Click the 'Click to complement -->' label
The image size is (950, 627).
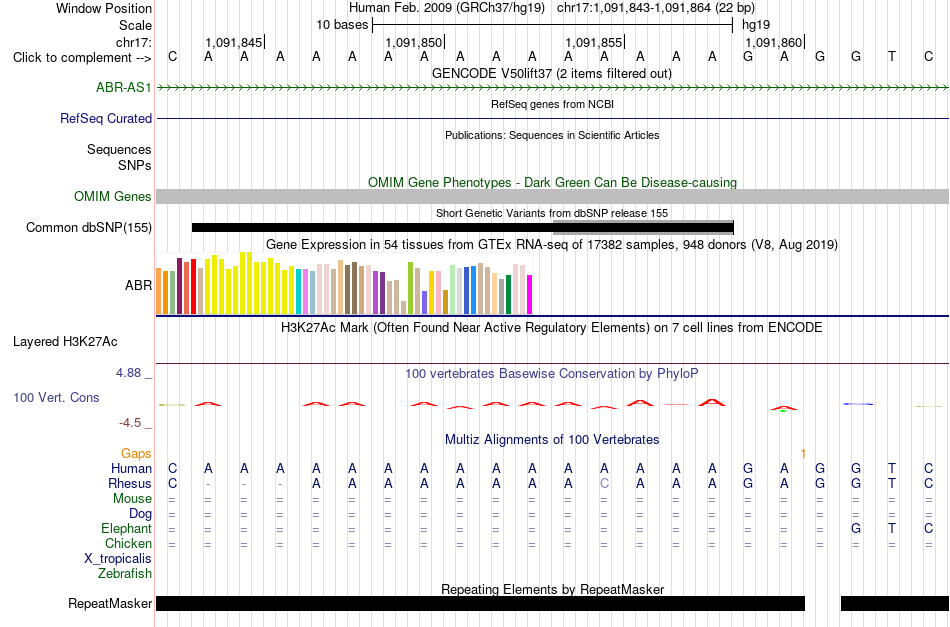click(82, 58)
